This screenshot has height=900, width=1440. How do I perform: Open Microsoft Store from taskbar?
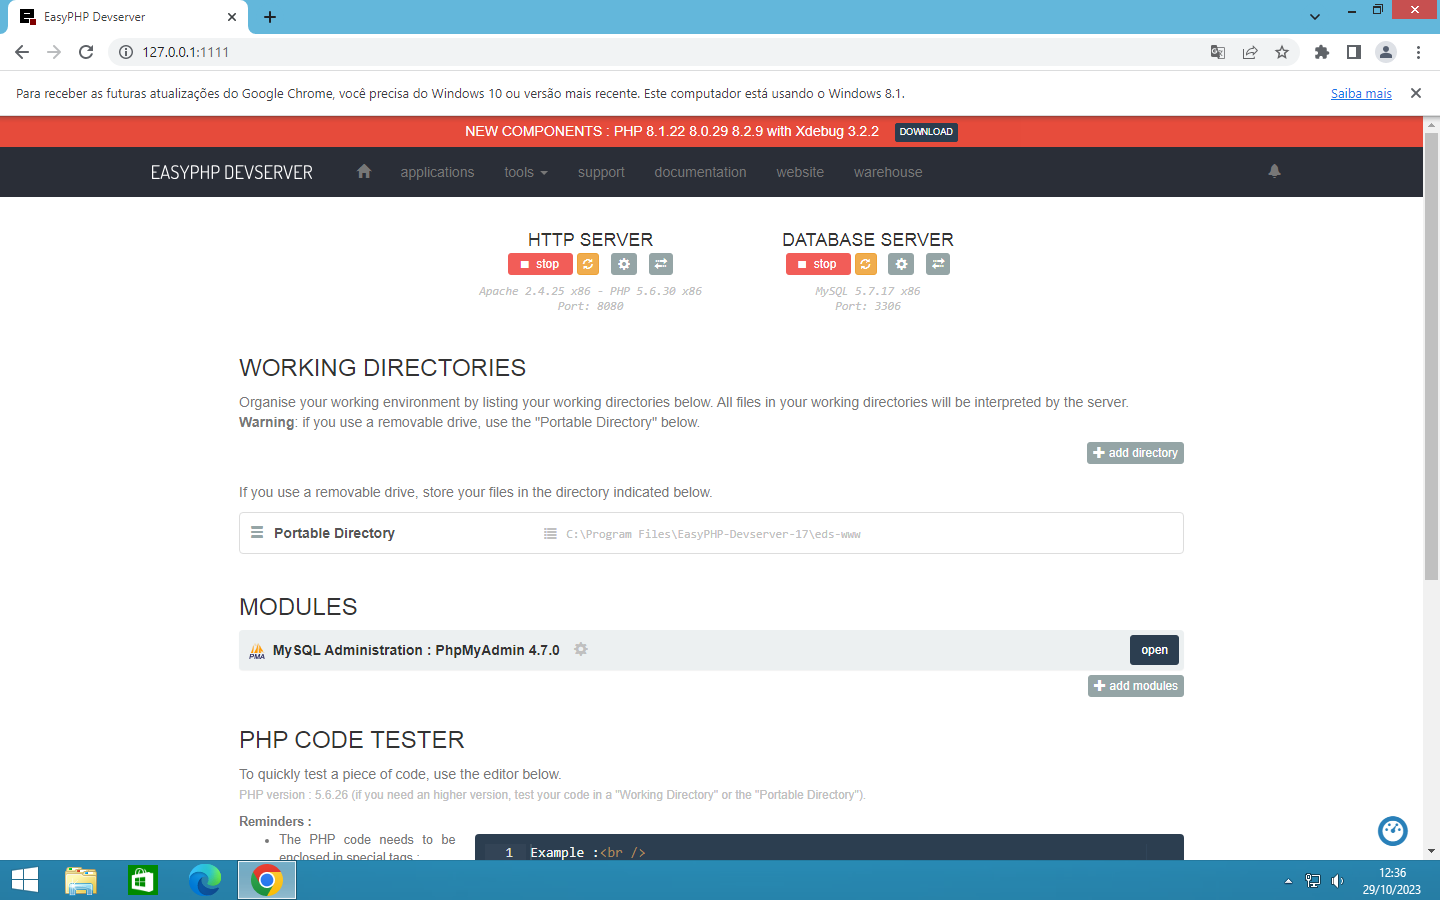(x=143, y=880)
